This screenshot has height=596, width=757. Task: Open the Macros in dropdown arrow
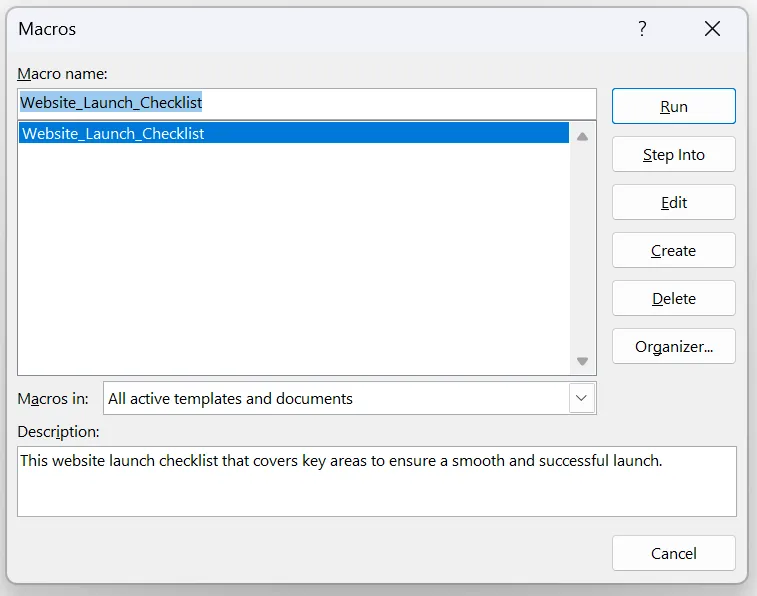[x=581, y=398]
